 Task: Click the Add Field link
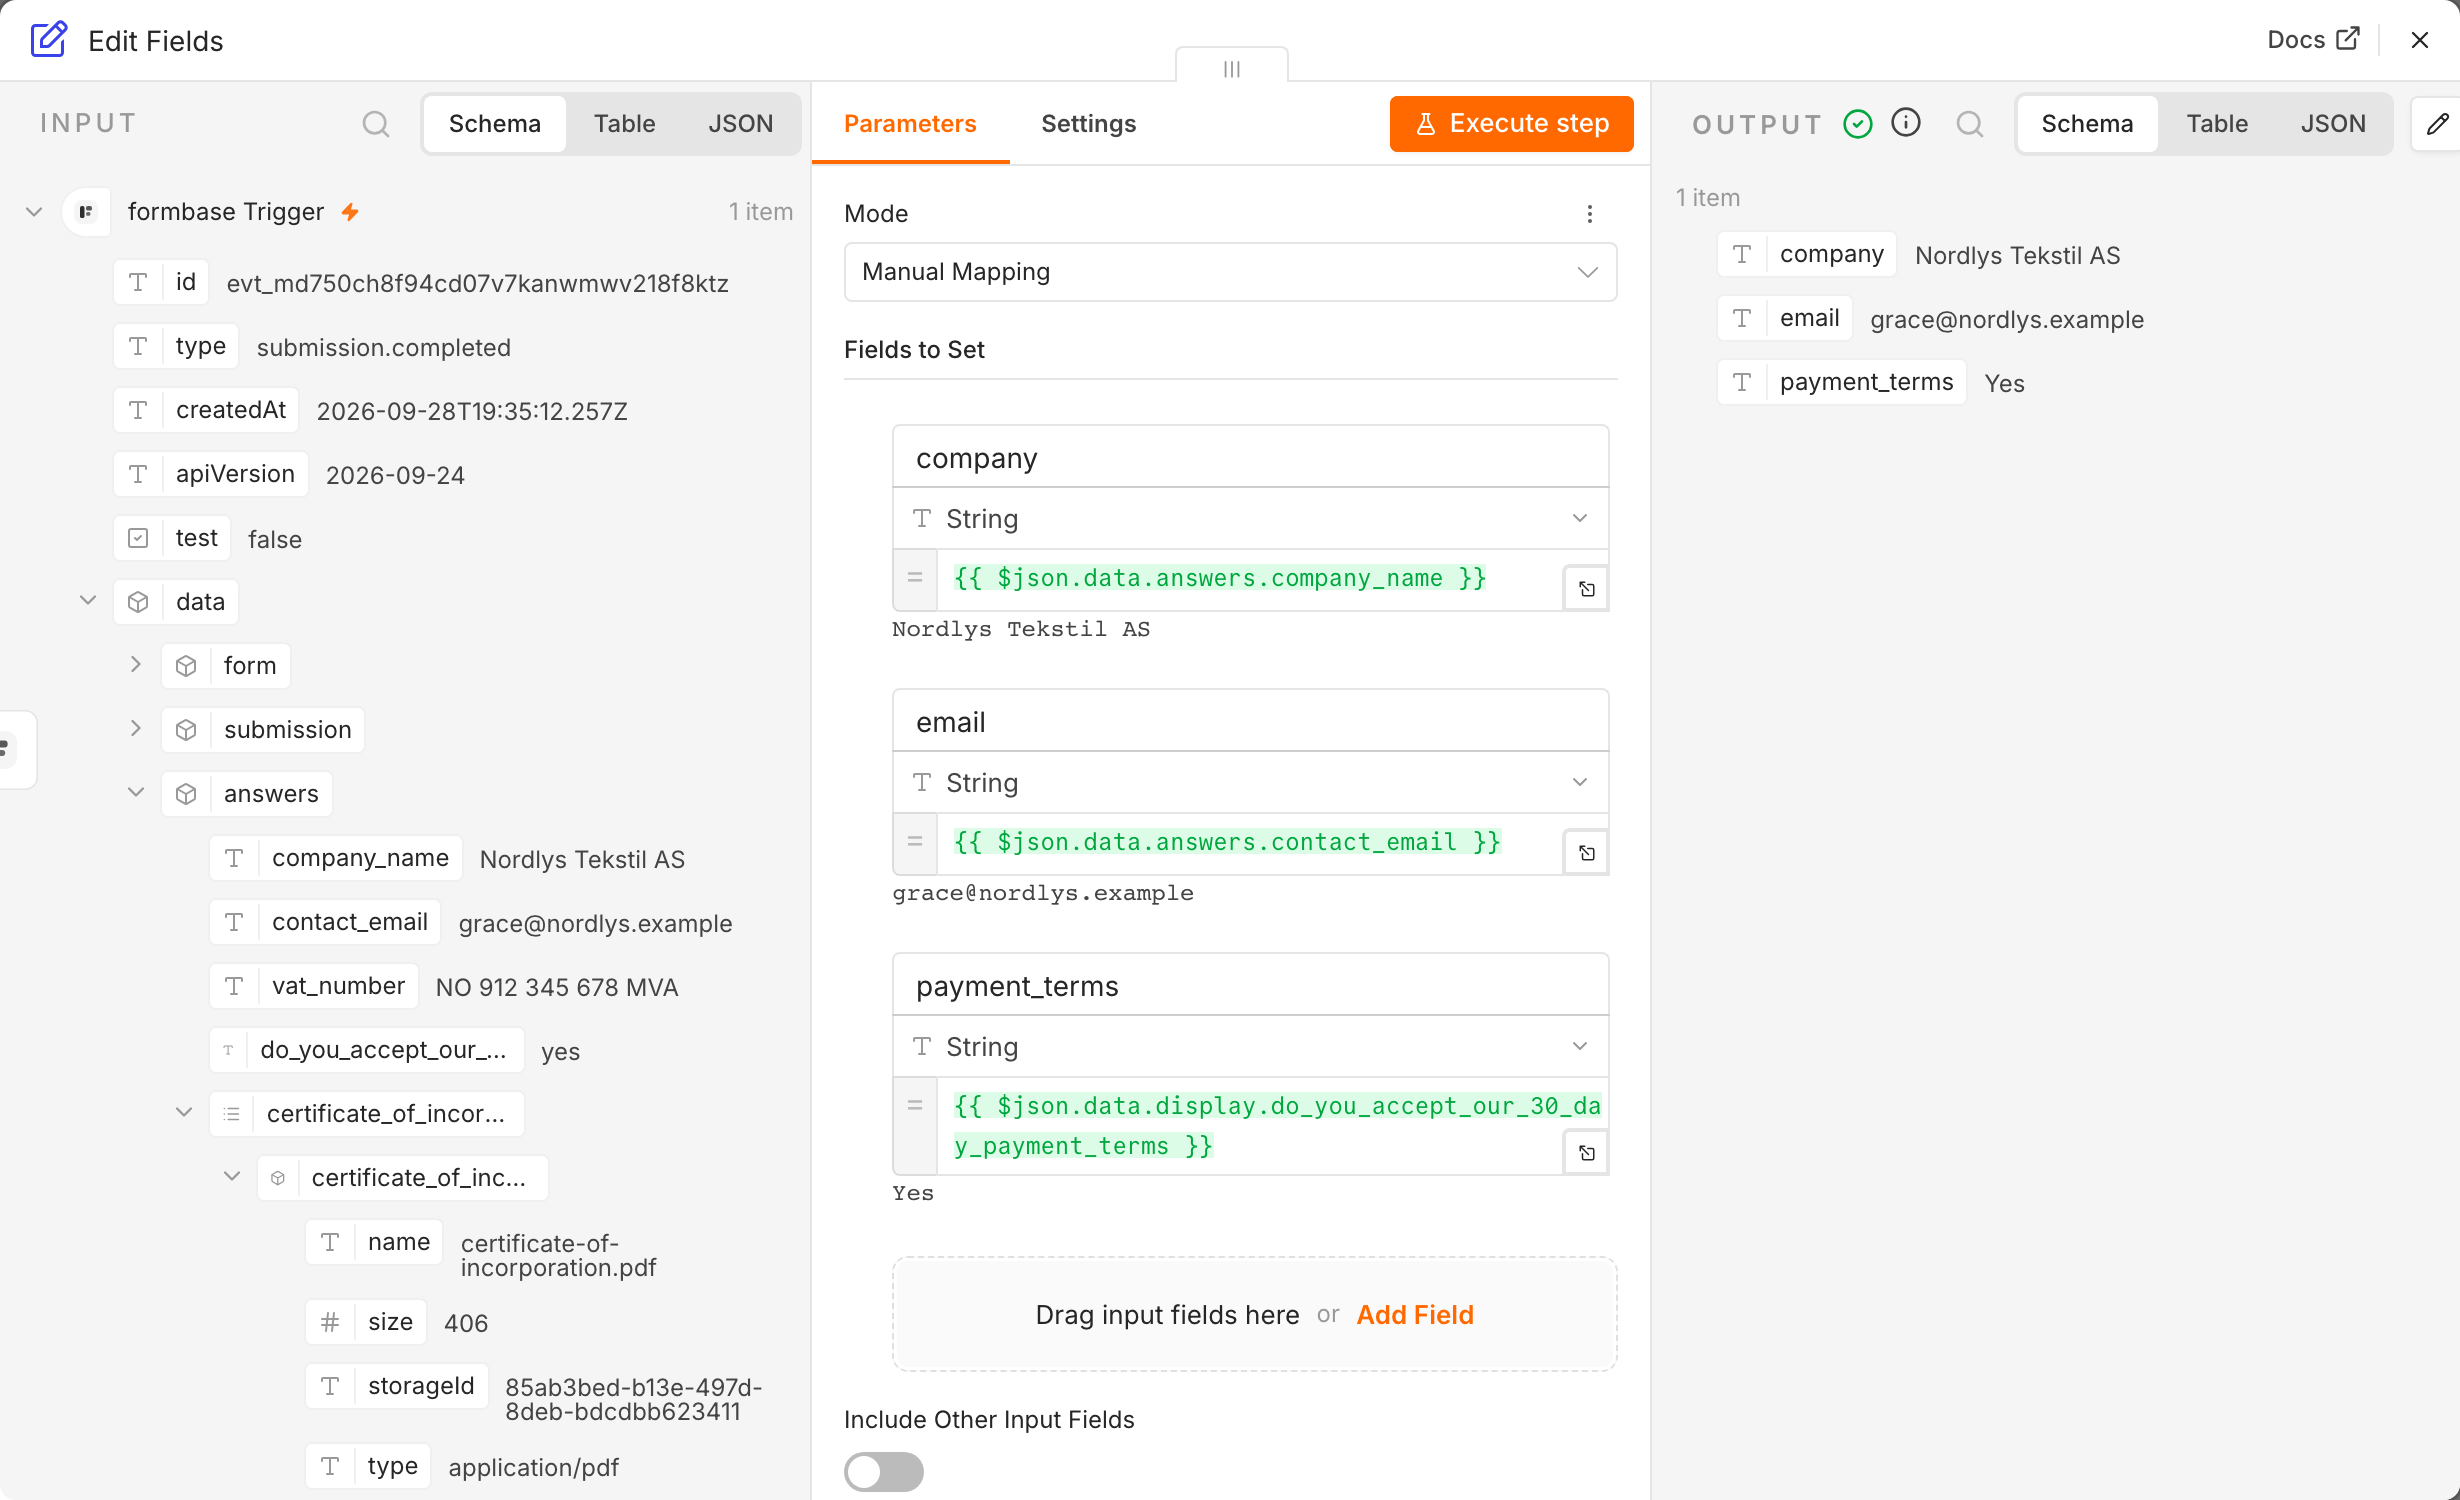pyautogui.click(x=1414, y=1315)
